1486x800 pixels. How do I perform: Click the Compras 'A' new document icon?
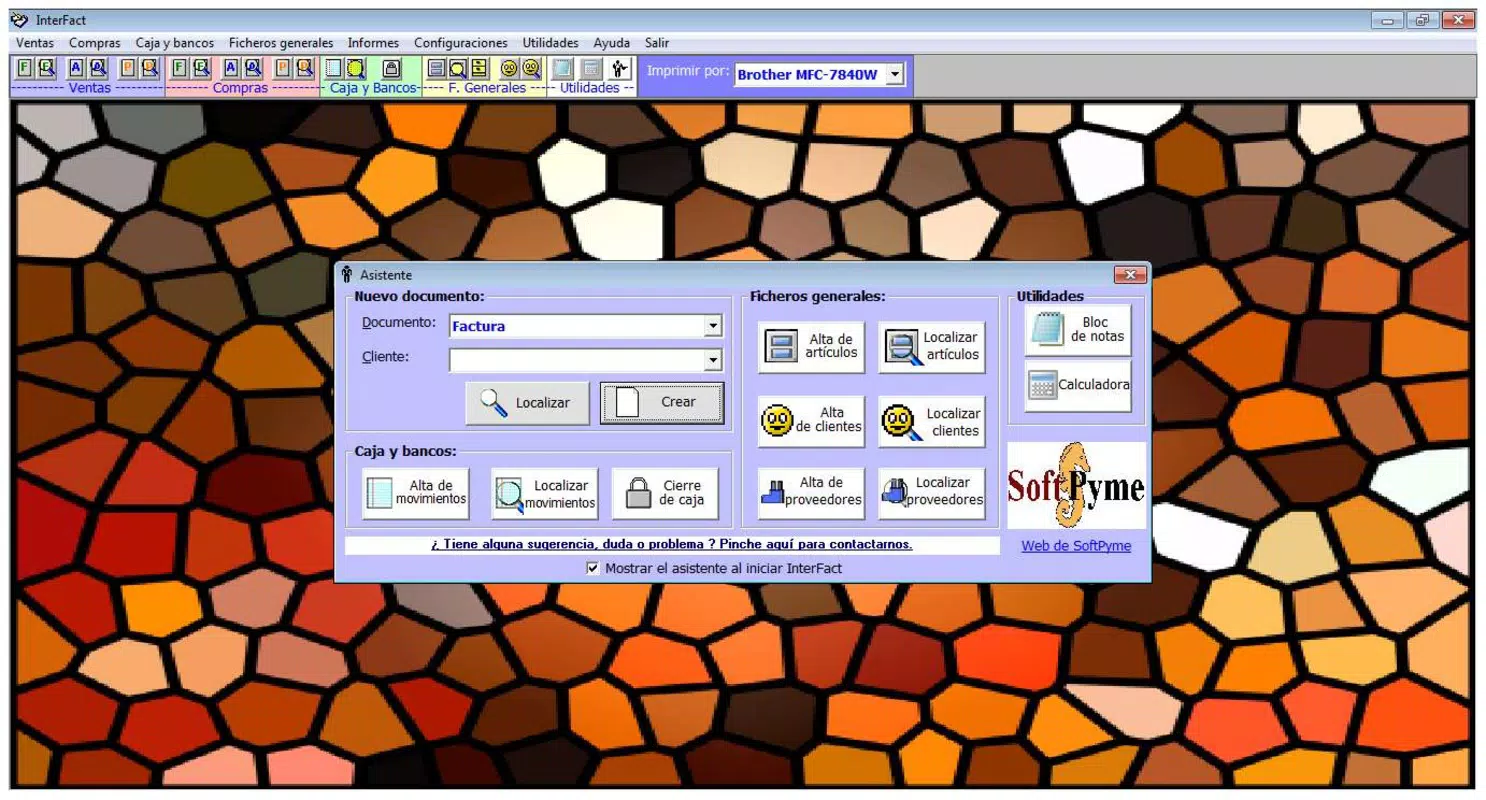(231, 67)
